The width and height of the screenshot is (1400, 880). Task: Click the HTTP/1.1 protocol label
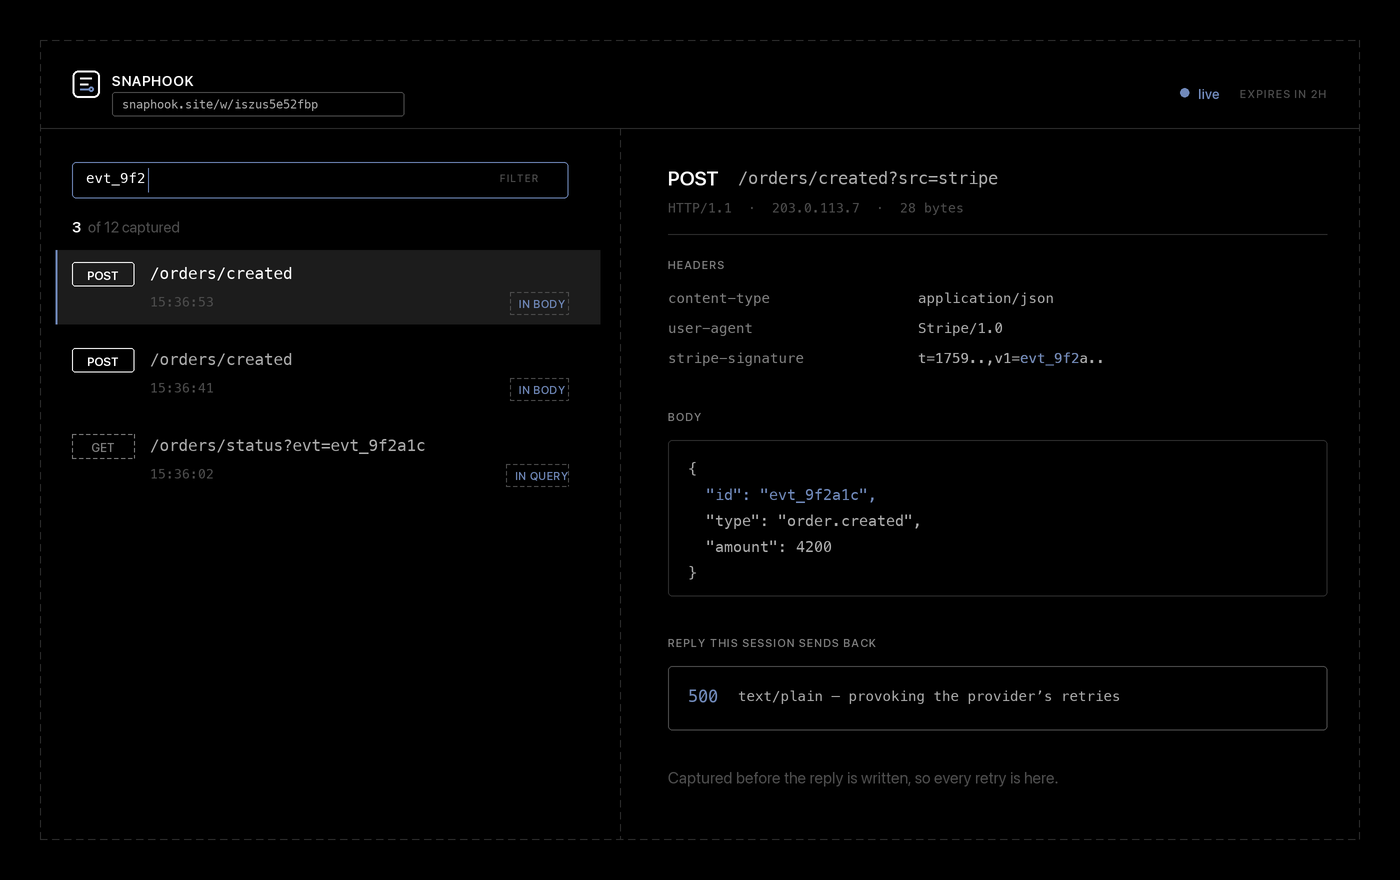(700, 208)
